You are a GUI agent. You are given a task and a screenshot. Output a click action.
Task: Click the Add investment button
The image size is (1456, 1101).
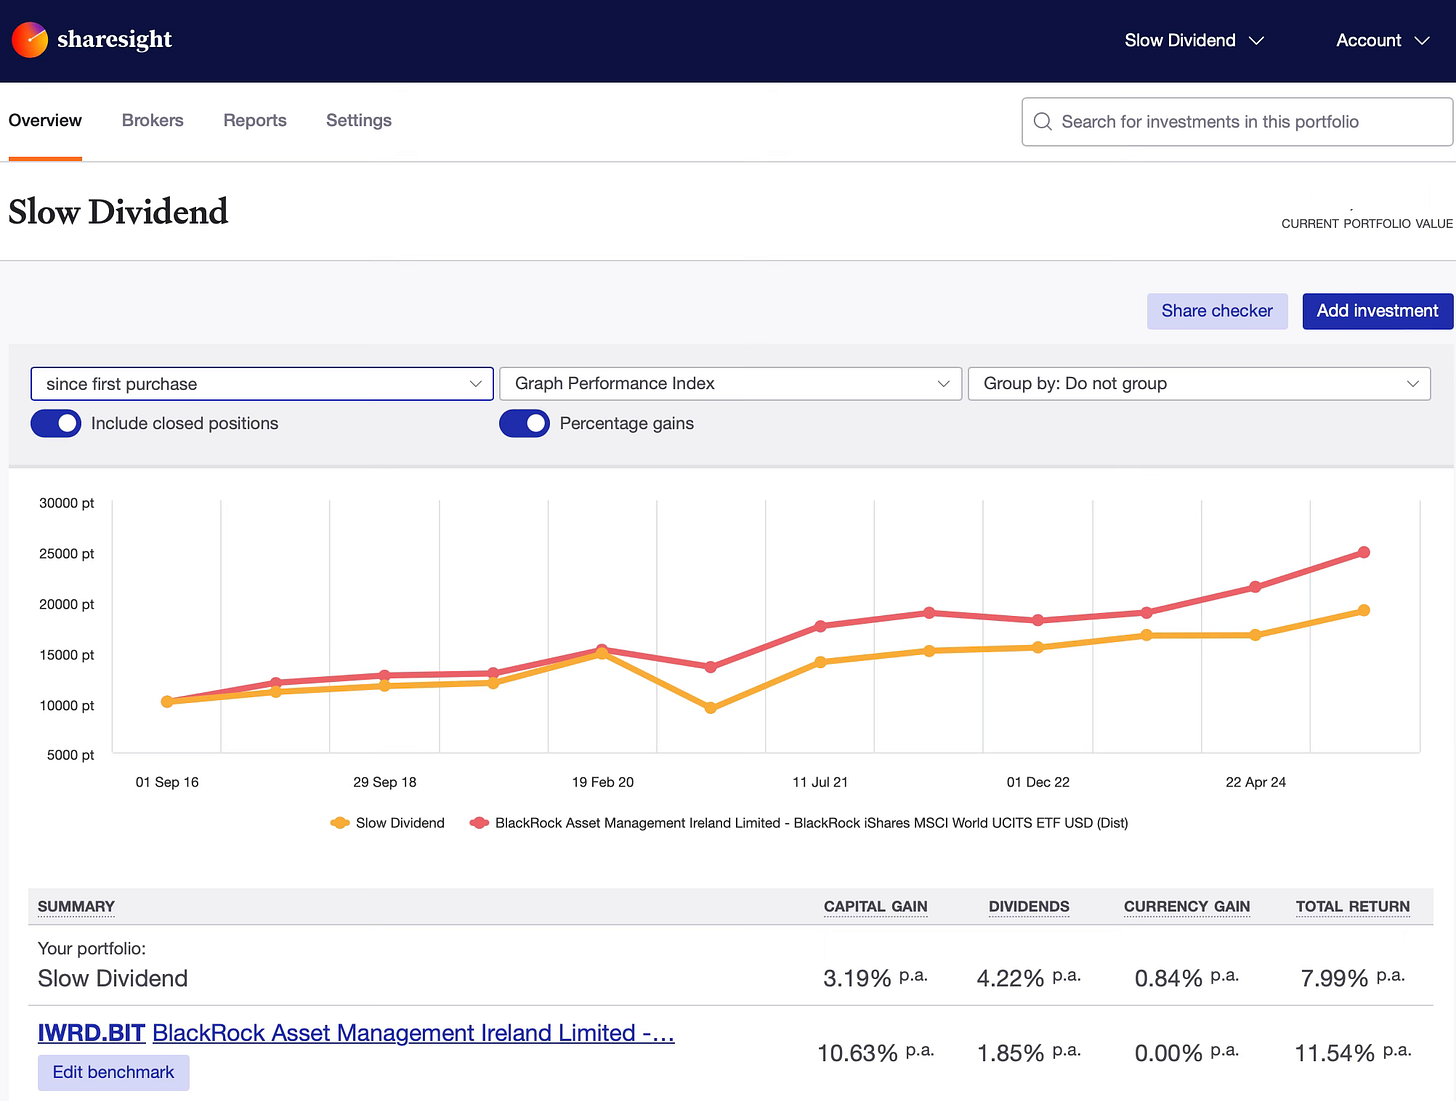coord(1377,311)
